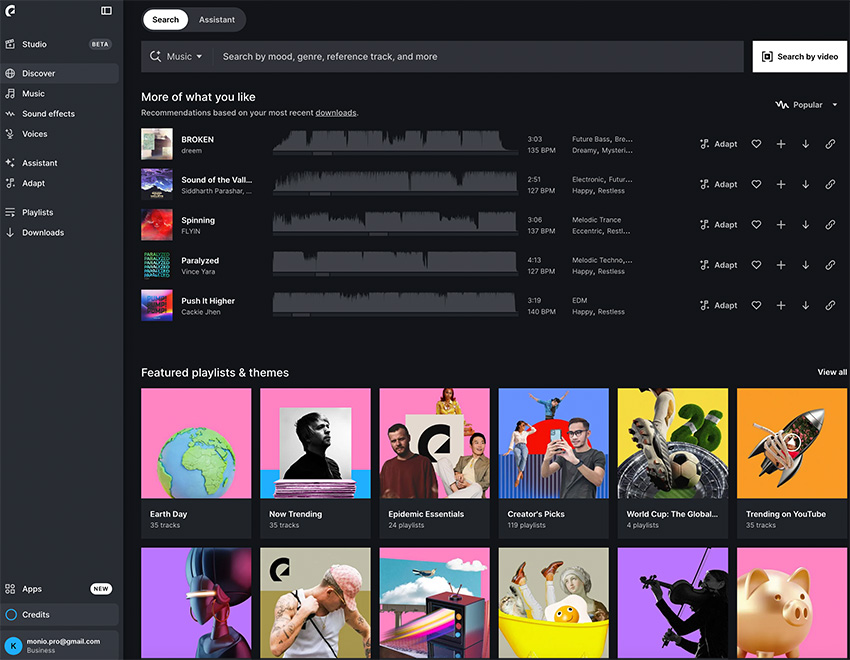Download the BROKEN track
The height and width of the screenshot is (660, 850).
806,144
